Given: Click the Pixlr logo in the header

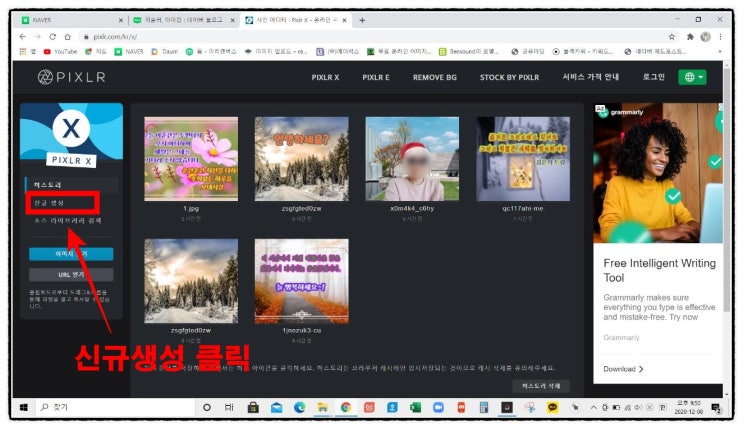Looking at the screenshot, I should [x=72, y=77].
